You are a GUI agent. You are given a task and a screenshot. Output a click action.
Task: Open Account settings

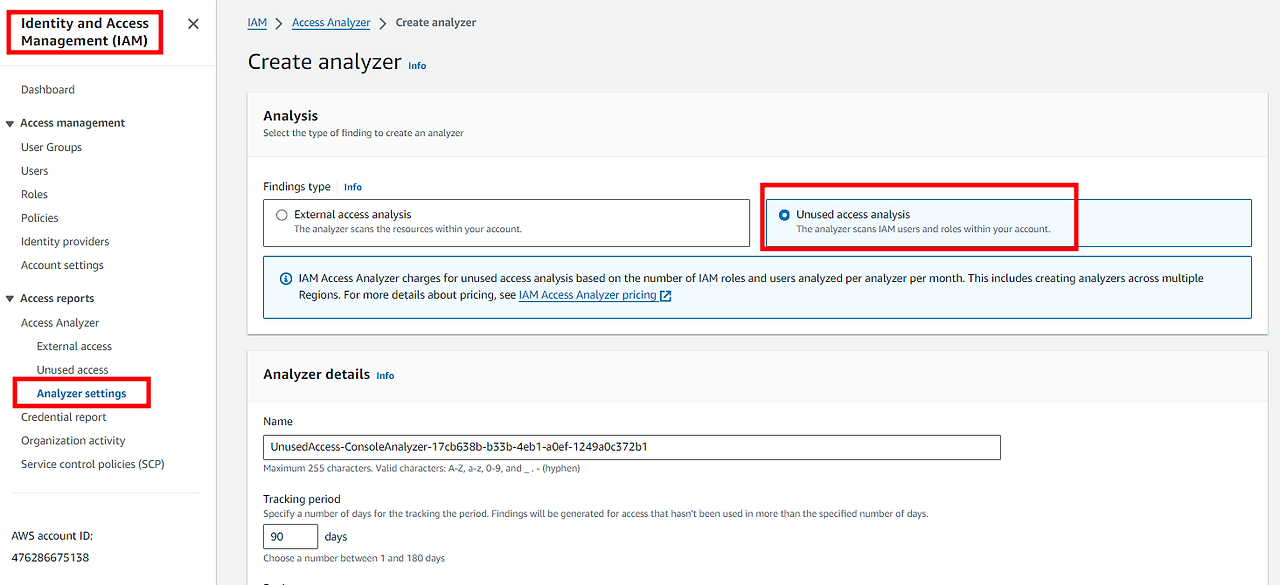pos(62,266)
